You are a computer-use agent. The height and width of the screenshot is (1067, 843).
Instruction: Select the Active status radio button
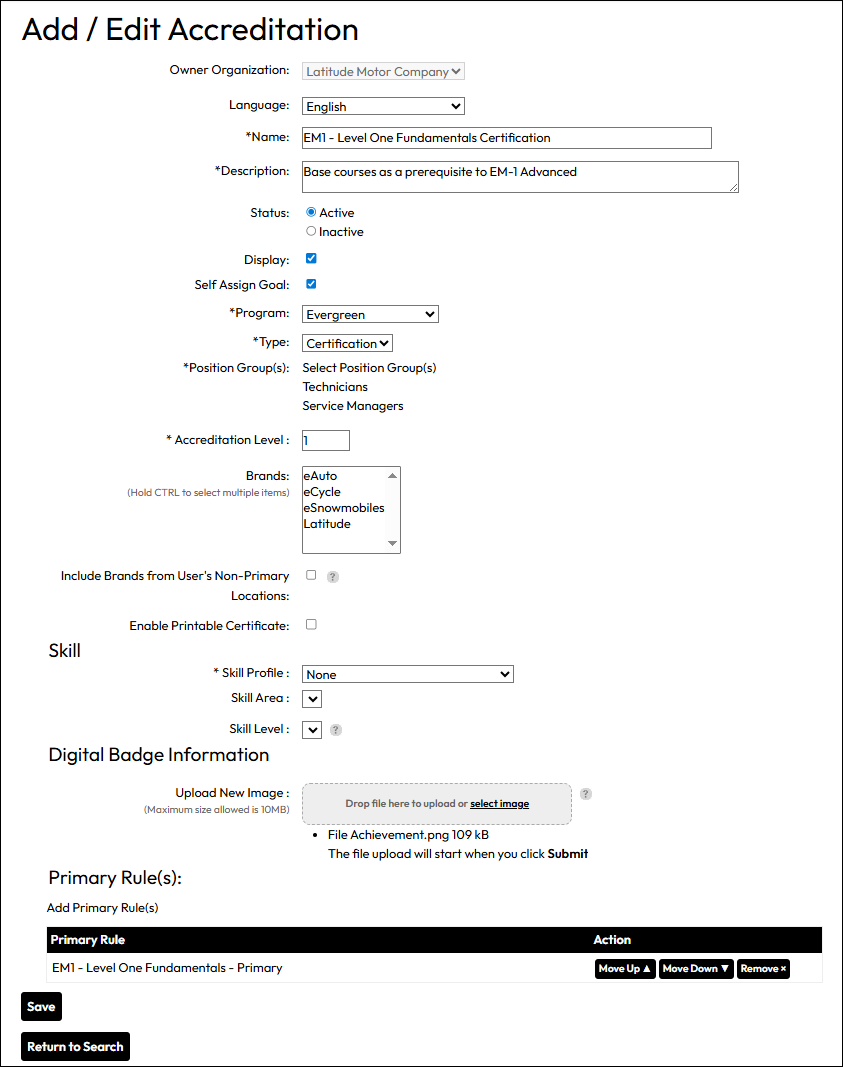pos(311,213)
